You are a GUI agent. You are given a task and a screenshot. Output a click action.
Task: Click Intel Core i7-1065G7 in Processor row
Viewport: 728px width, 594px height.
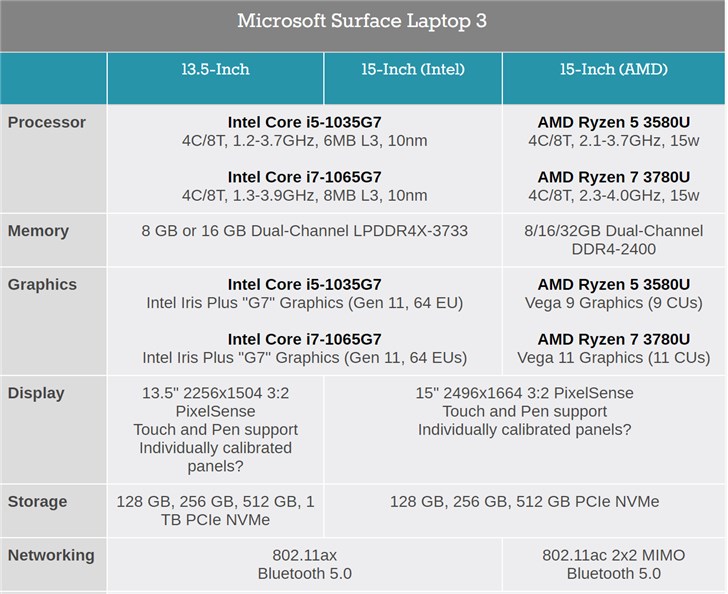[305, 177]
